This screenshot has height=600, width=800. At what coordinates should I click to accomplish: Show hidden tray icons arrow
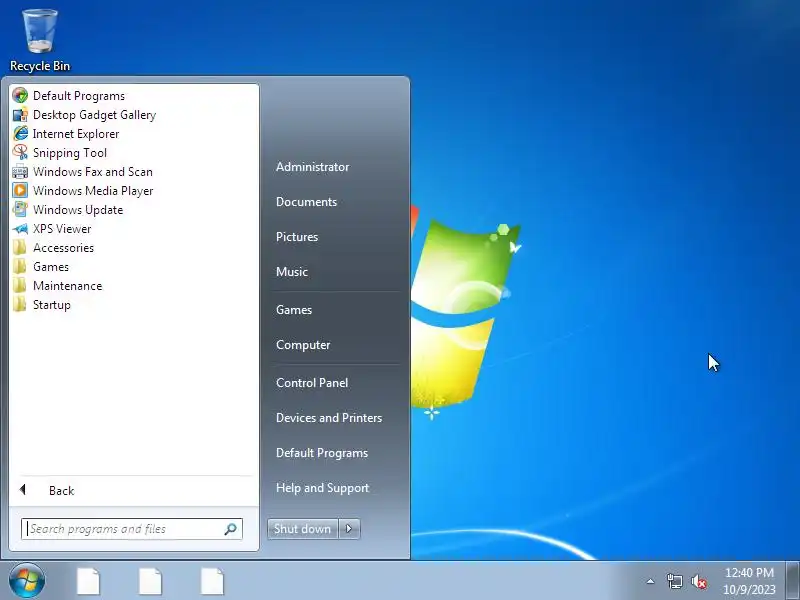pyautogui.click(x=651, y=581)
